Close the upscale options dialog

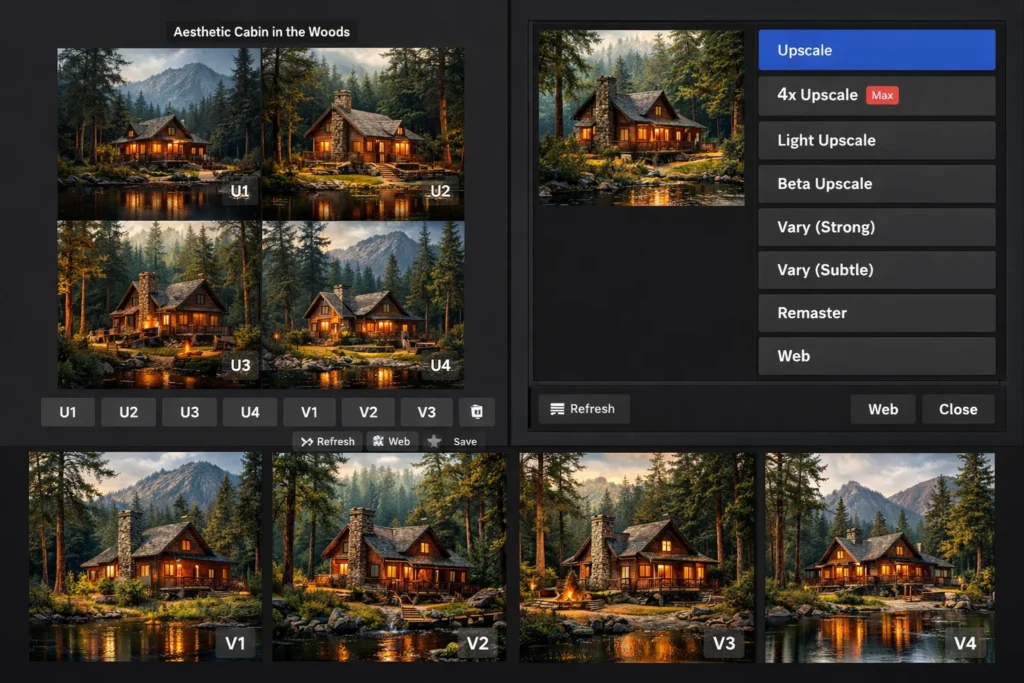[x=957, y=408]
